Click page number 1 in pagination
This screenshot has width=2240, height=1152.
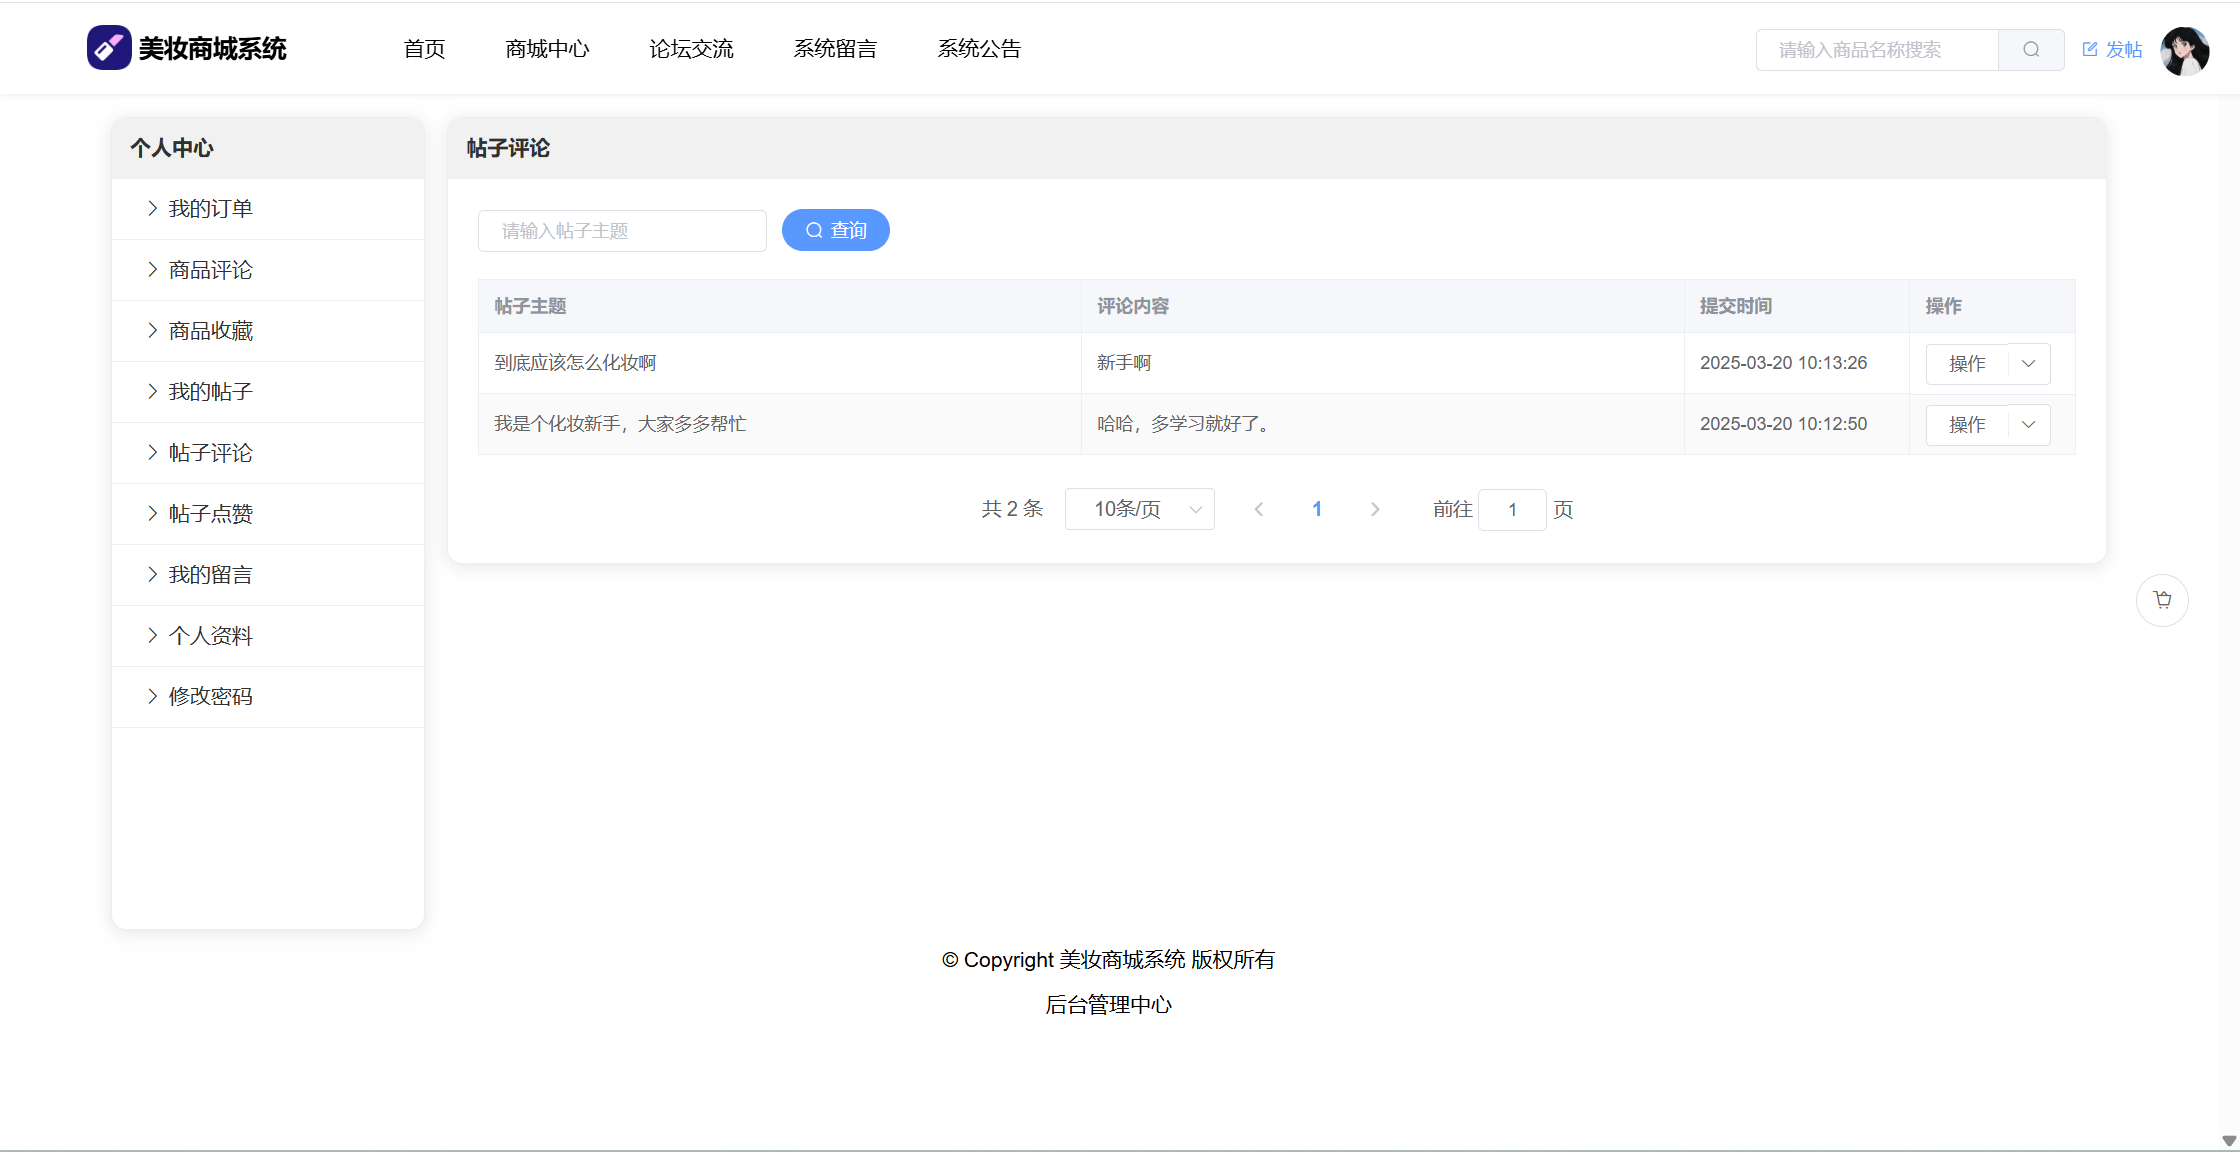click(1317, 509)
